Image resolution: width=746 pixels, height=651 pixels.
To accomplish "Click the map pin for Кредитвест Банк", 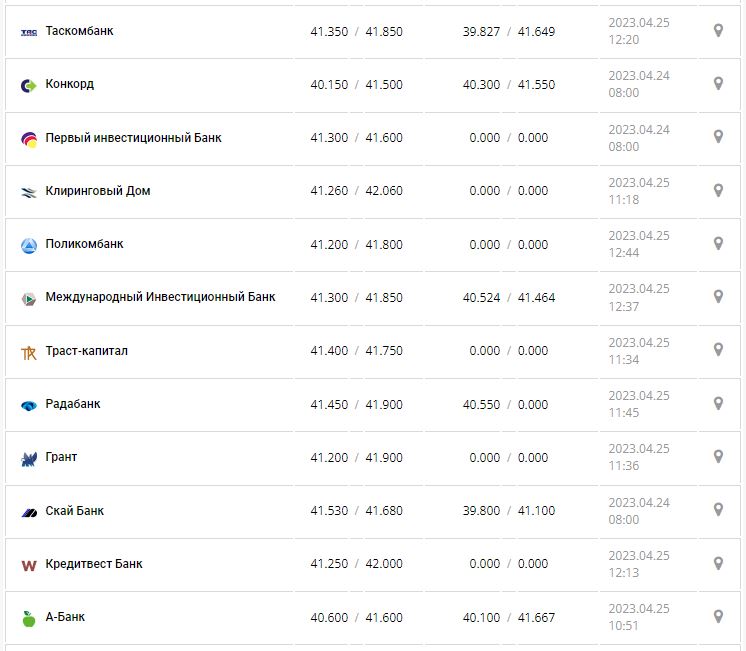I will tap(718, 563).
